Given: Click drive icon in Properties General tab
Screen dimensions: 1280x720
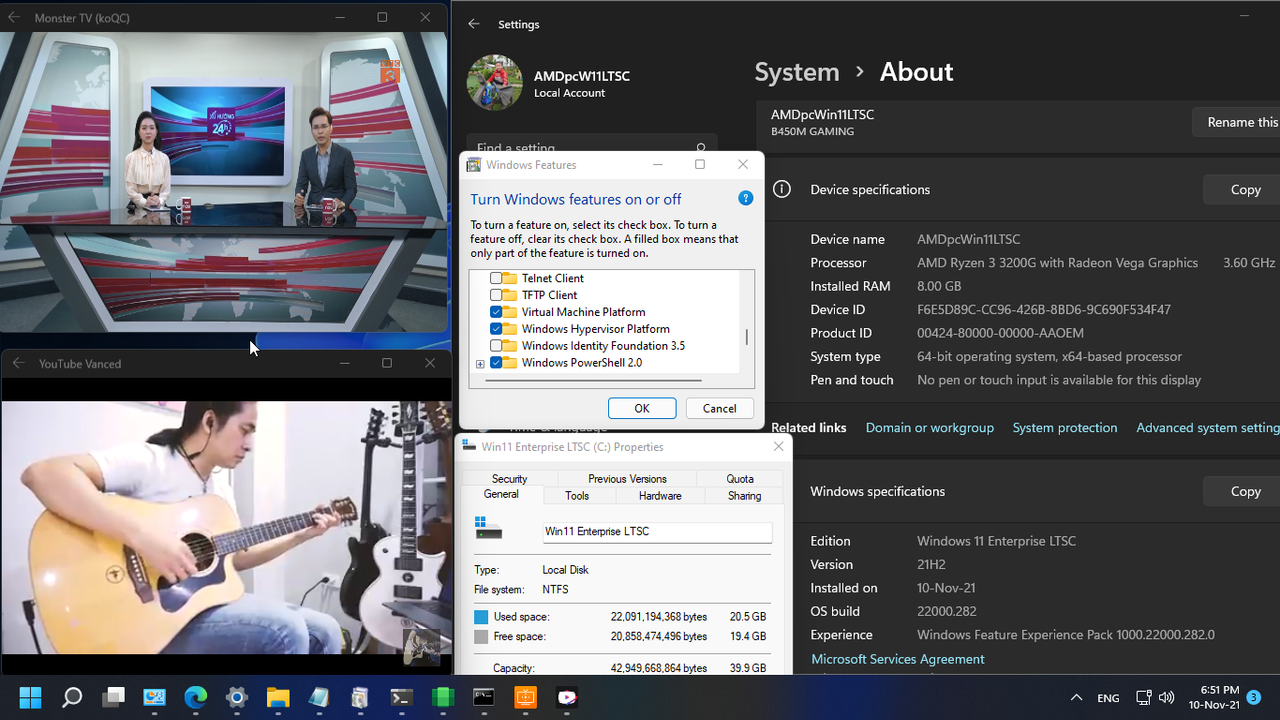Looking at the screenshot, I should point(488,528).
